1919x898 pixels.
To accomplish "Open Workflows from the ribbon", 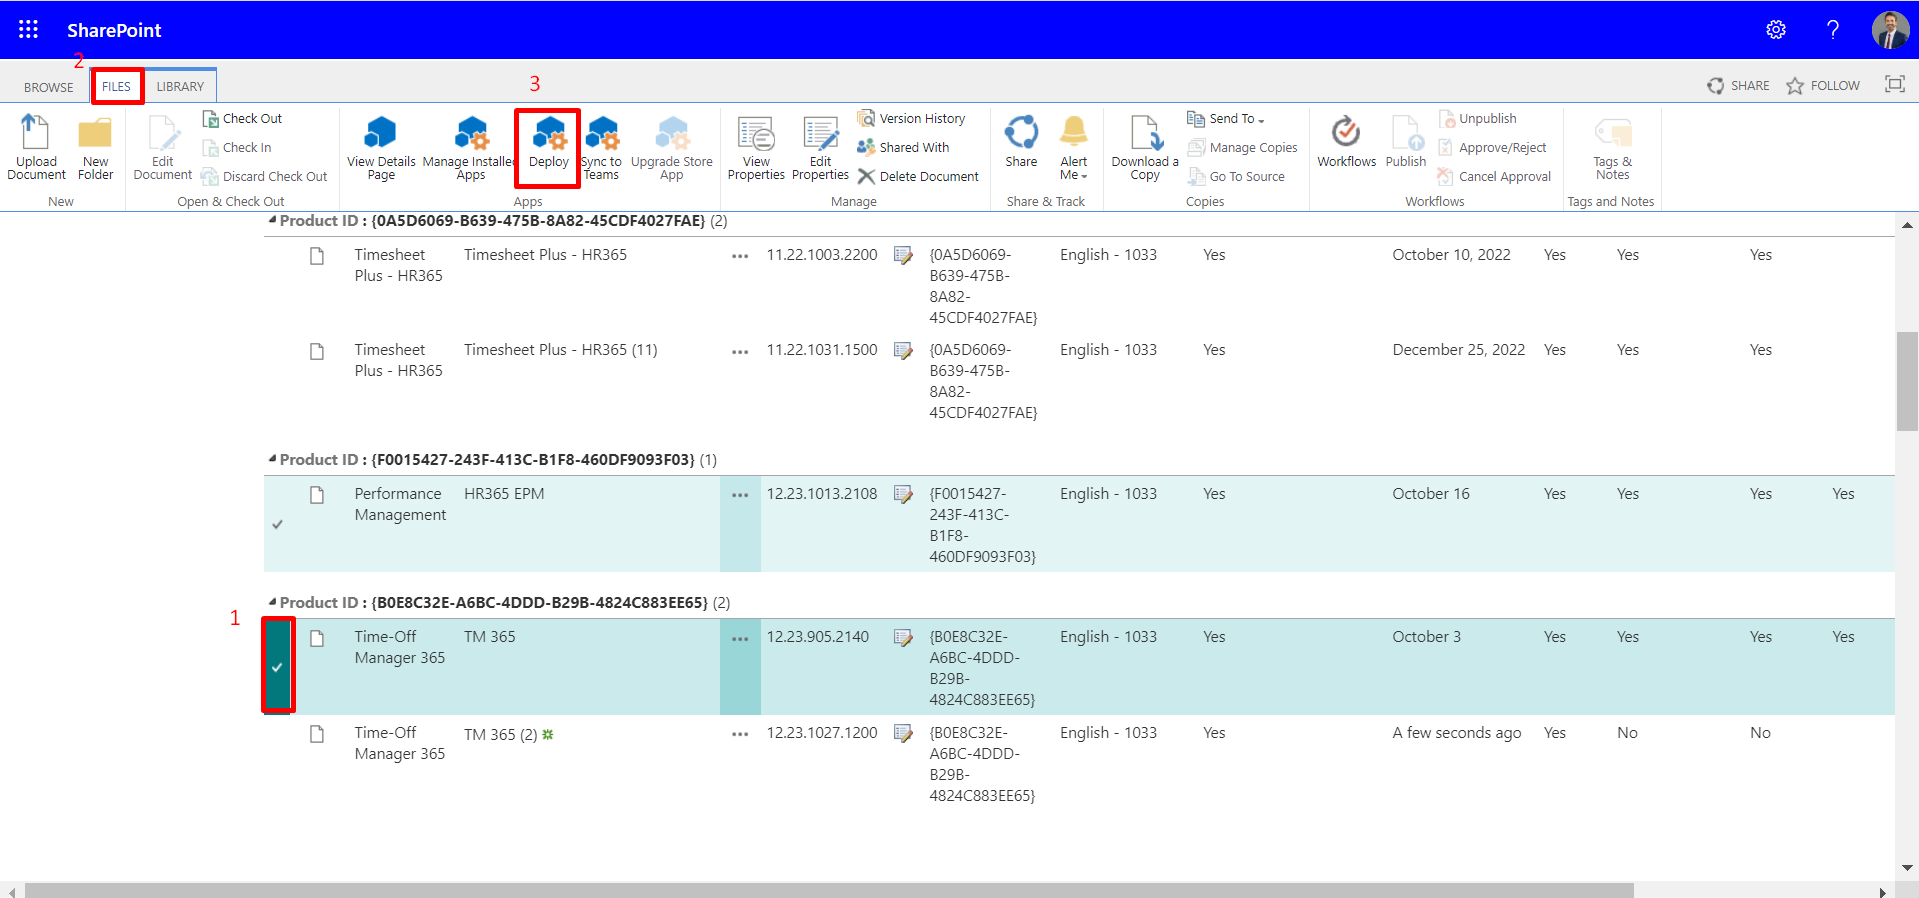I will (x=1346, y=142).
